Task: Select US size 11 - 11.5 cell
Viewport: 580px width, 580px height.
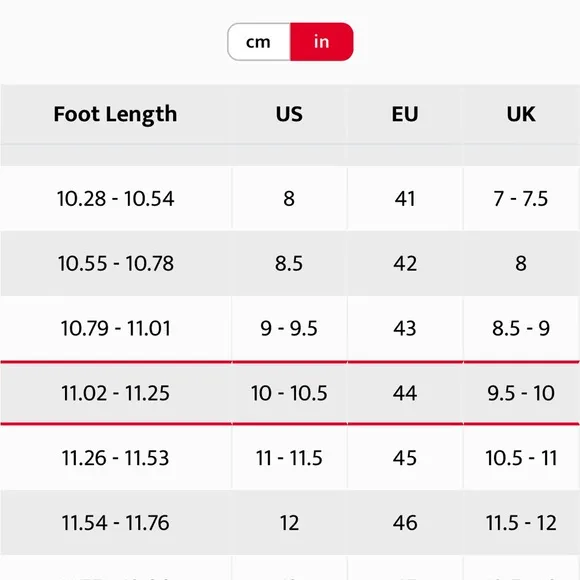Action: [x=289, y=458]
